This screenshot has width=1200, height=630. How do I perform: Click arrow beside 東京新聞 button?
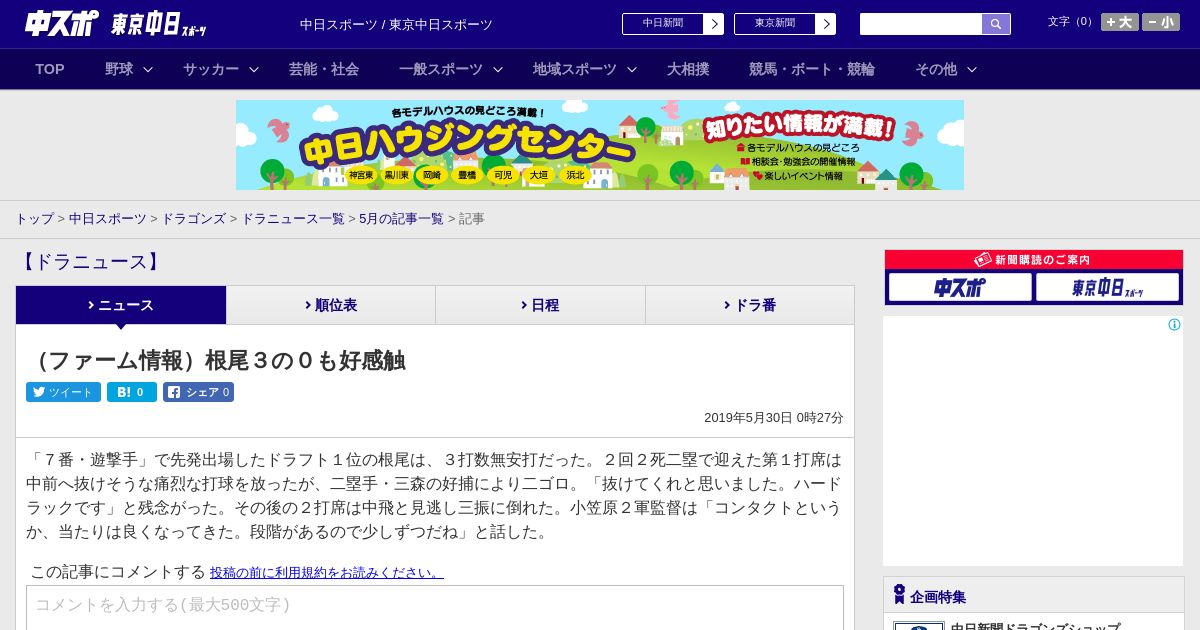pos(826,24)
